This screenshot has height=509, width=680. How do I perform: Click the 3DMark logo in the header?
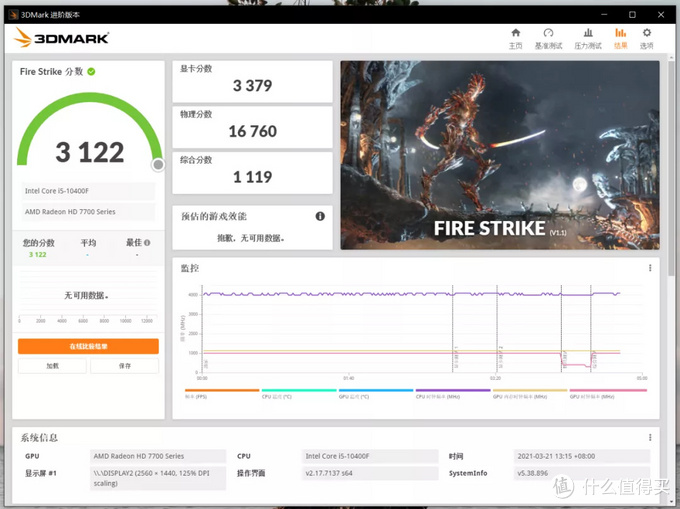[62, 38]
